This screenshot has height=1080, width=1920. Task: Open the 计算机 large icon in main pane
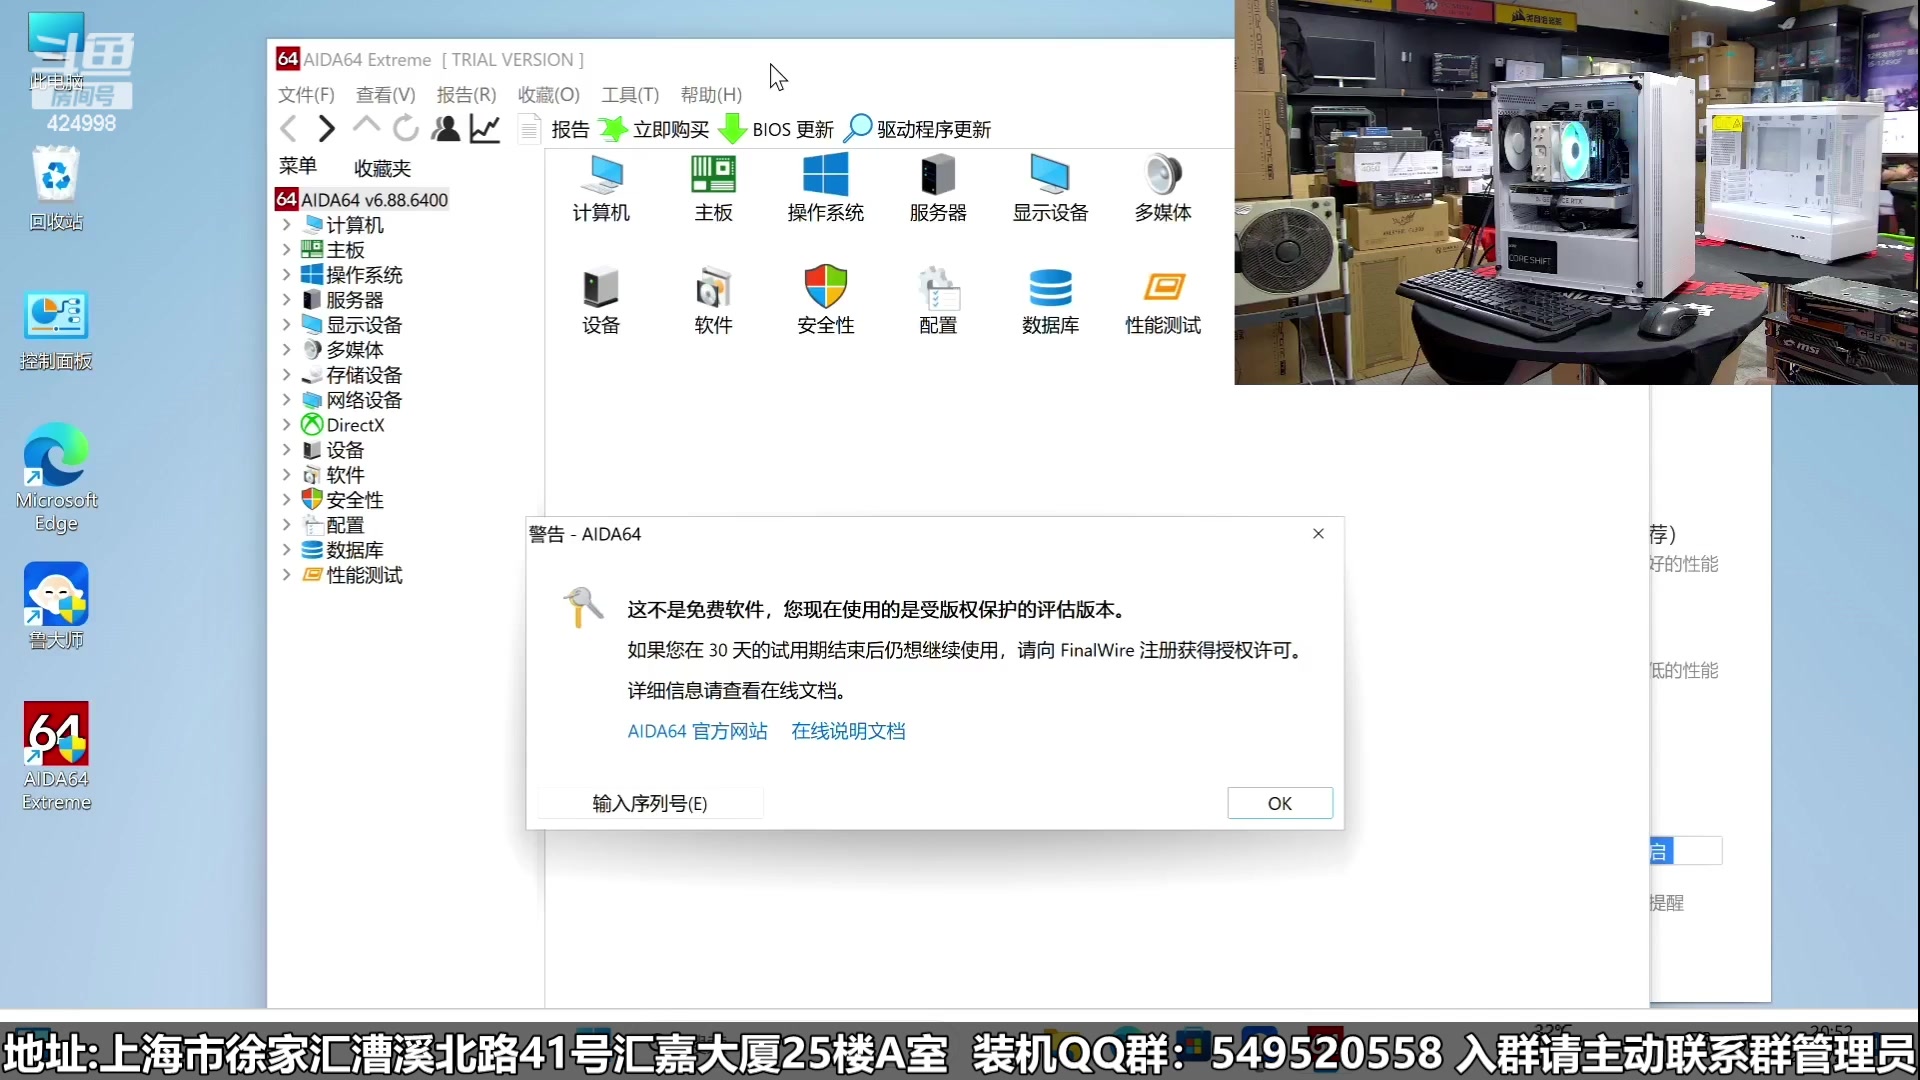[601, 189]
